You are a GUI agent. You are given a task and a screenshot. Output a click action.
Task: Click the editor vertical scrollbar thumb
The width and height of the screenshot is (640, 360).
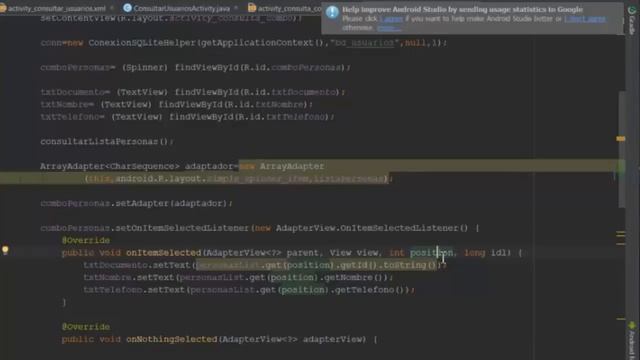[622, 149]
